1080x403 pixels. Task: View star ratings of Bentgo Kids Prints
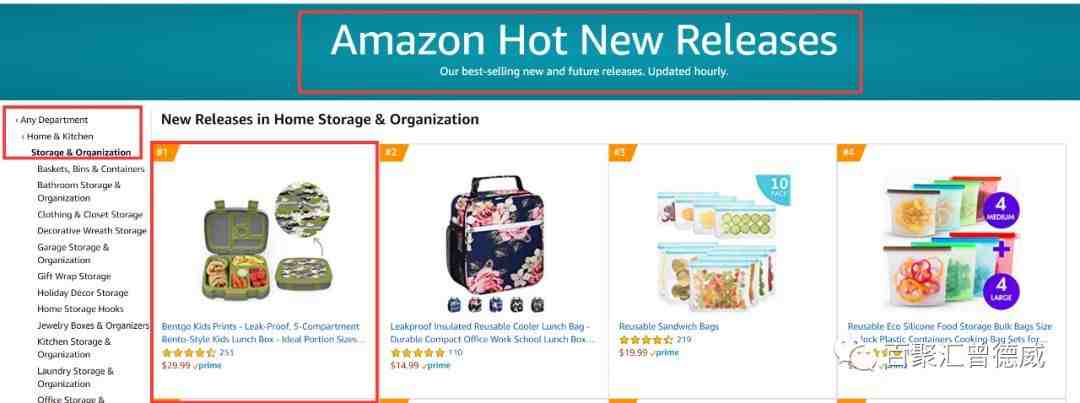tap(189, 353)
